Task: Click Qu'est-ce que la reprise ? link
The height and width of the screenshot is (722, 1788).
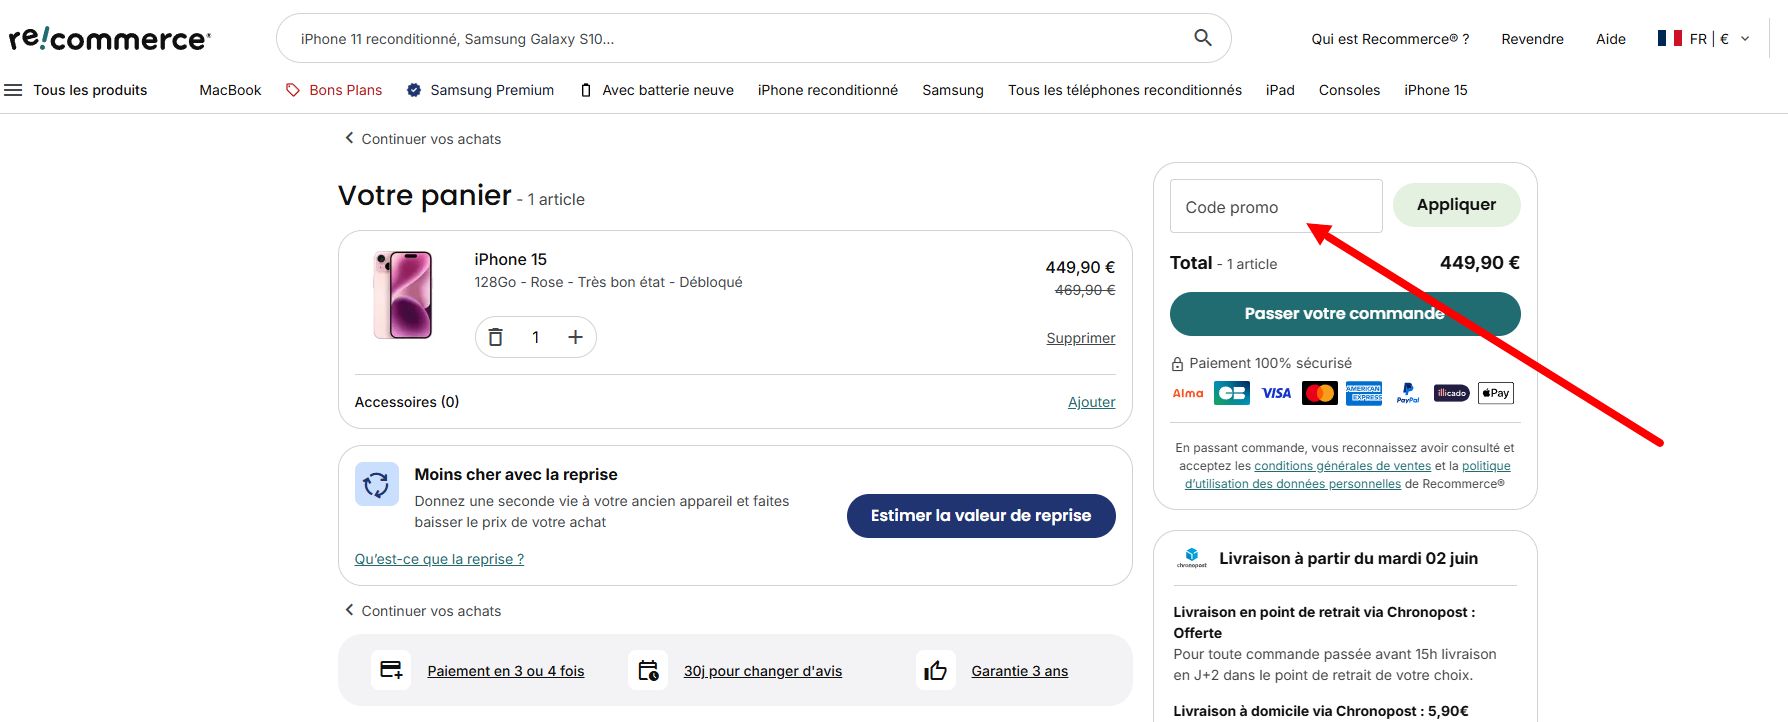Action: point(439,559)
